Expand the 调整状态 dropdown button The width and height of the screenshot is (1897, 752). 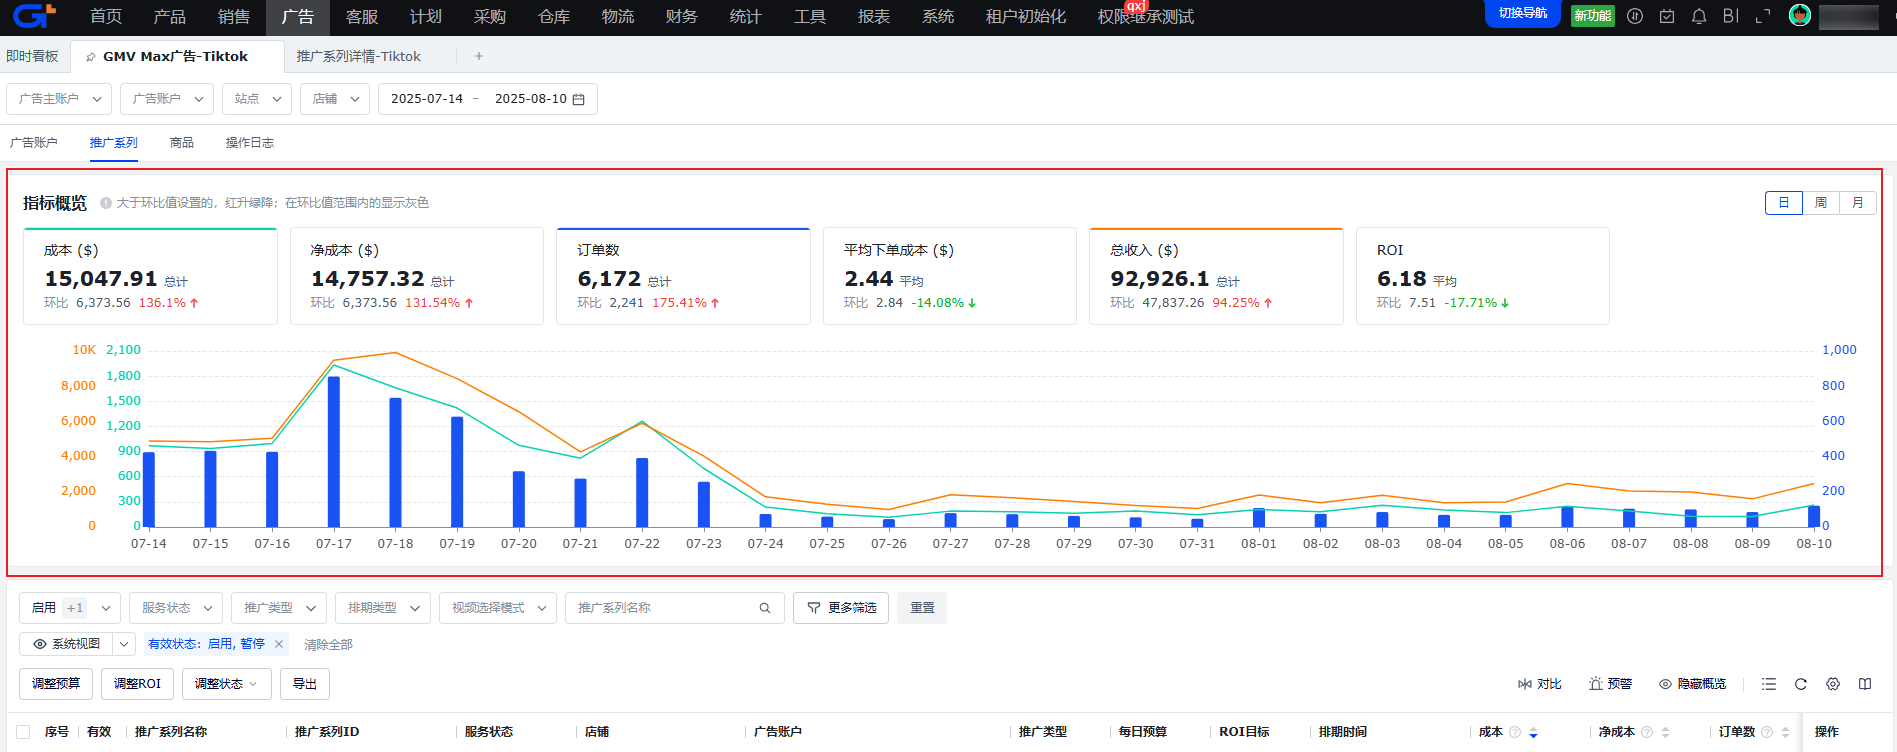(226, 684)
